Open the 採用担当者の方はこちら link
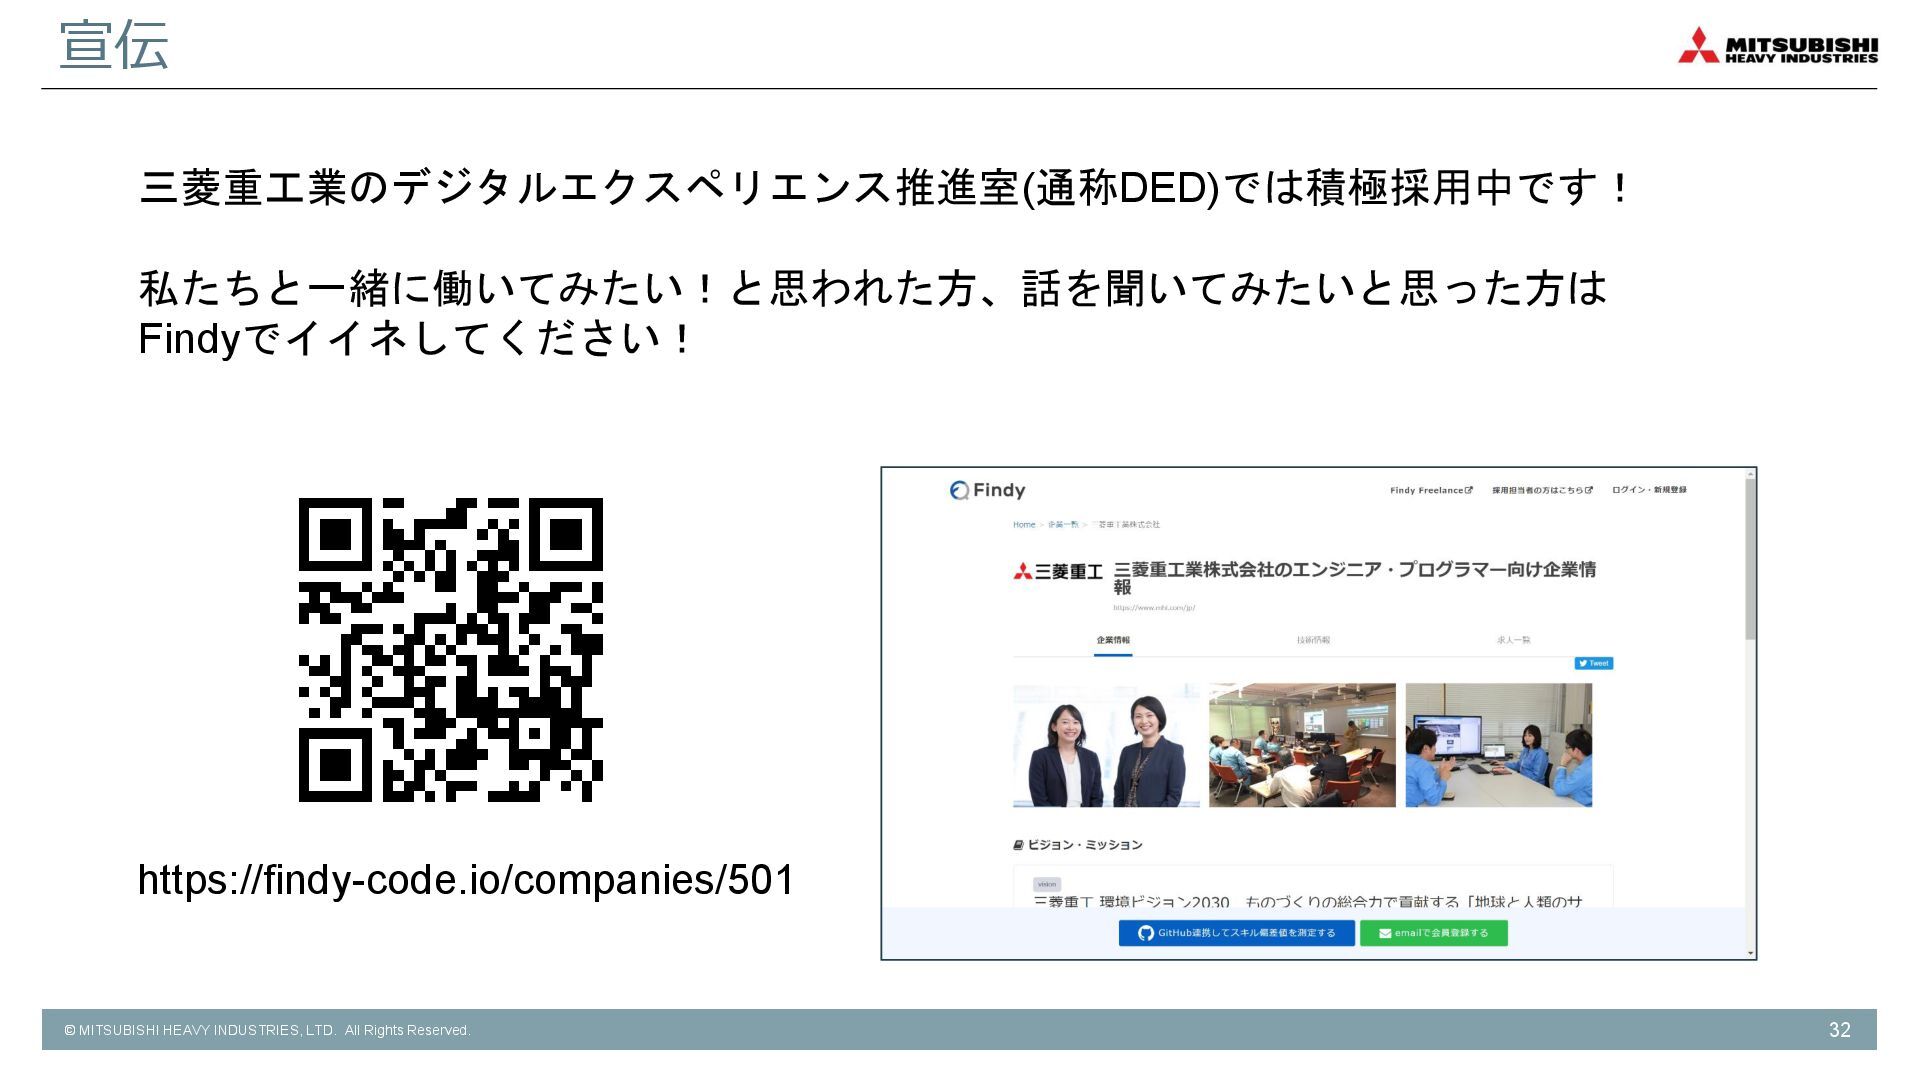The image size is (1920, 1080). tap(1541, 490)
